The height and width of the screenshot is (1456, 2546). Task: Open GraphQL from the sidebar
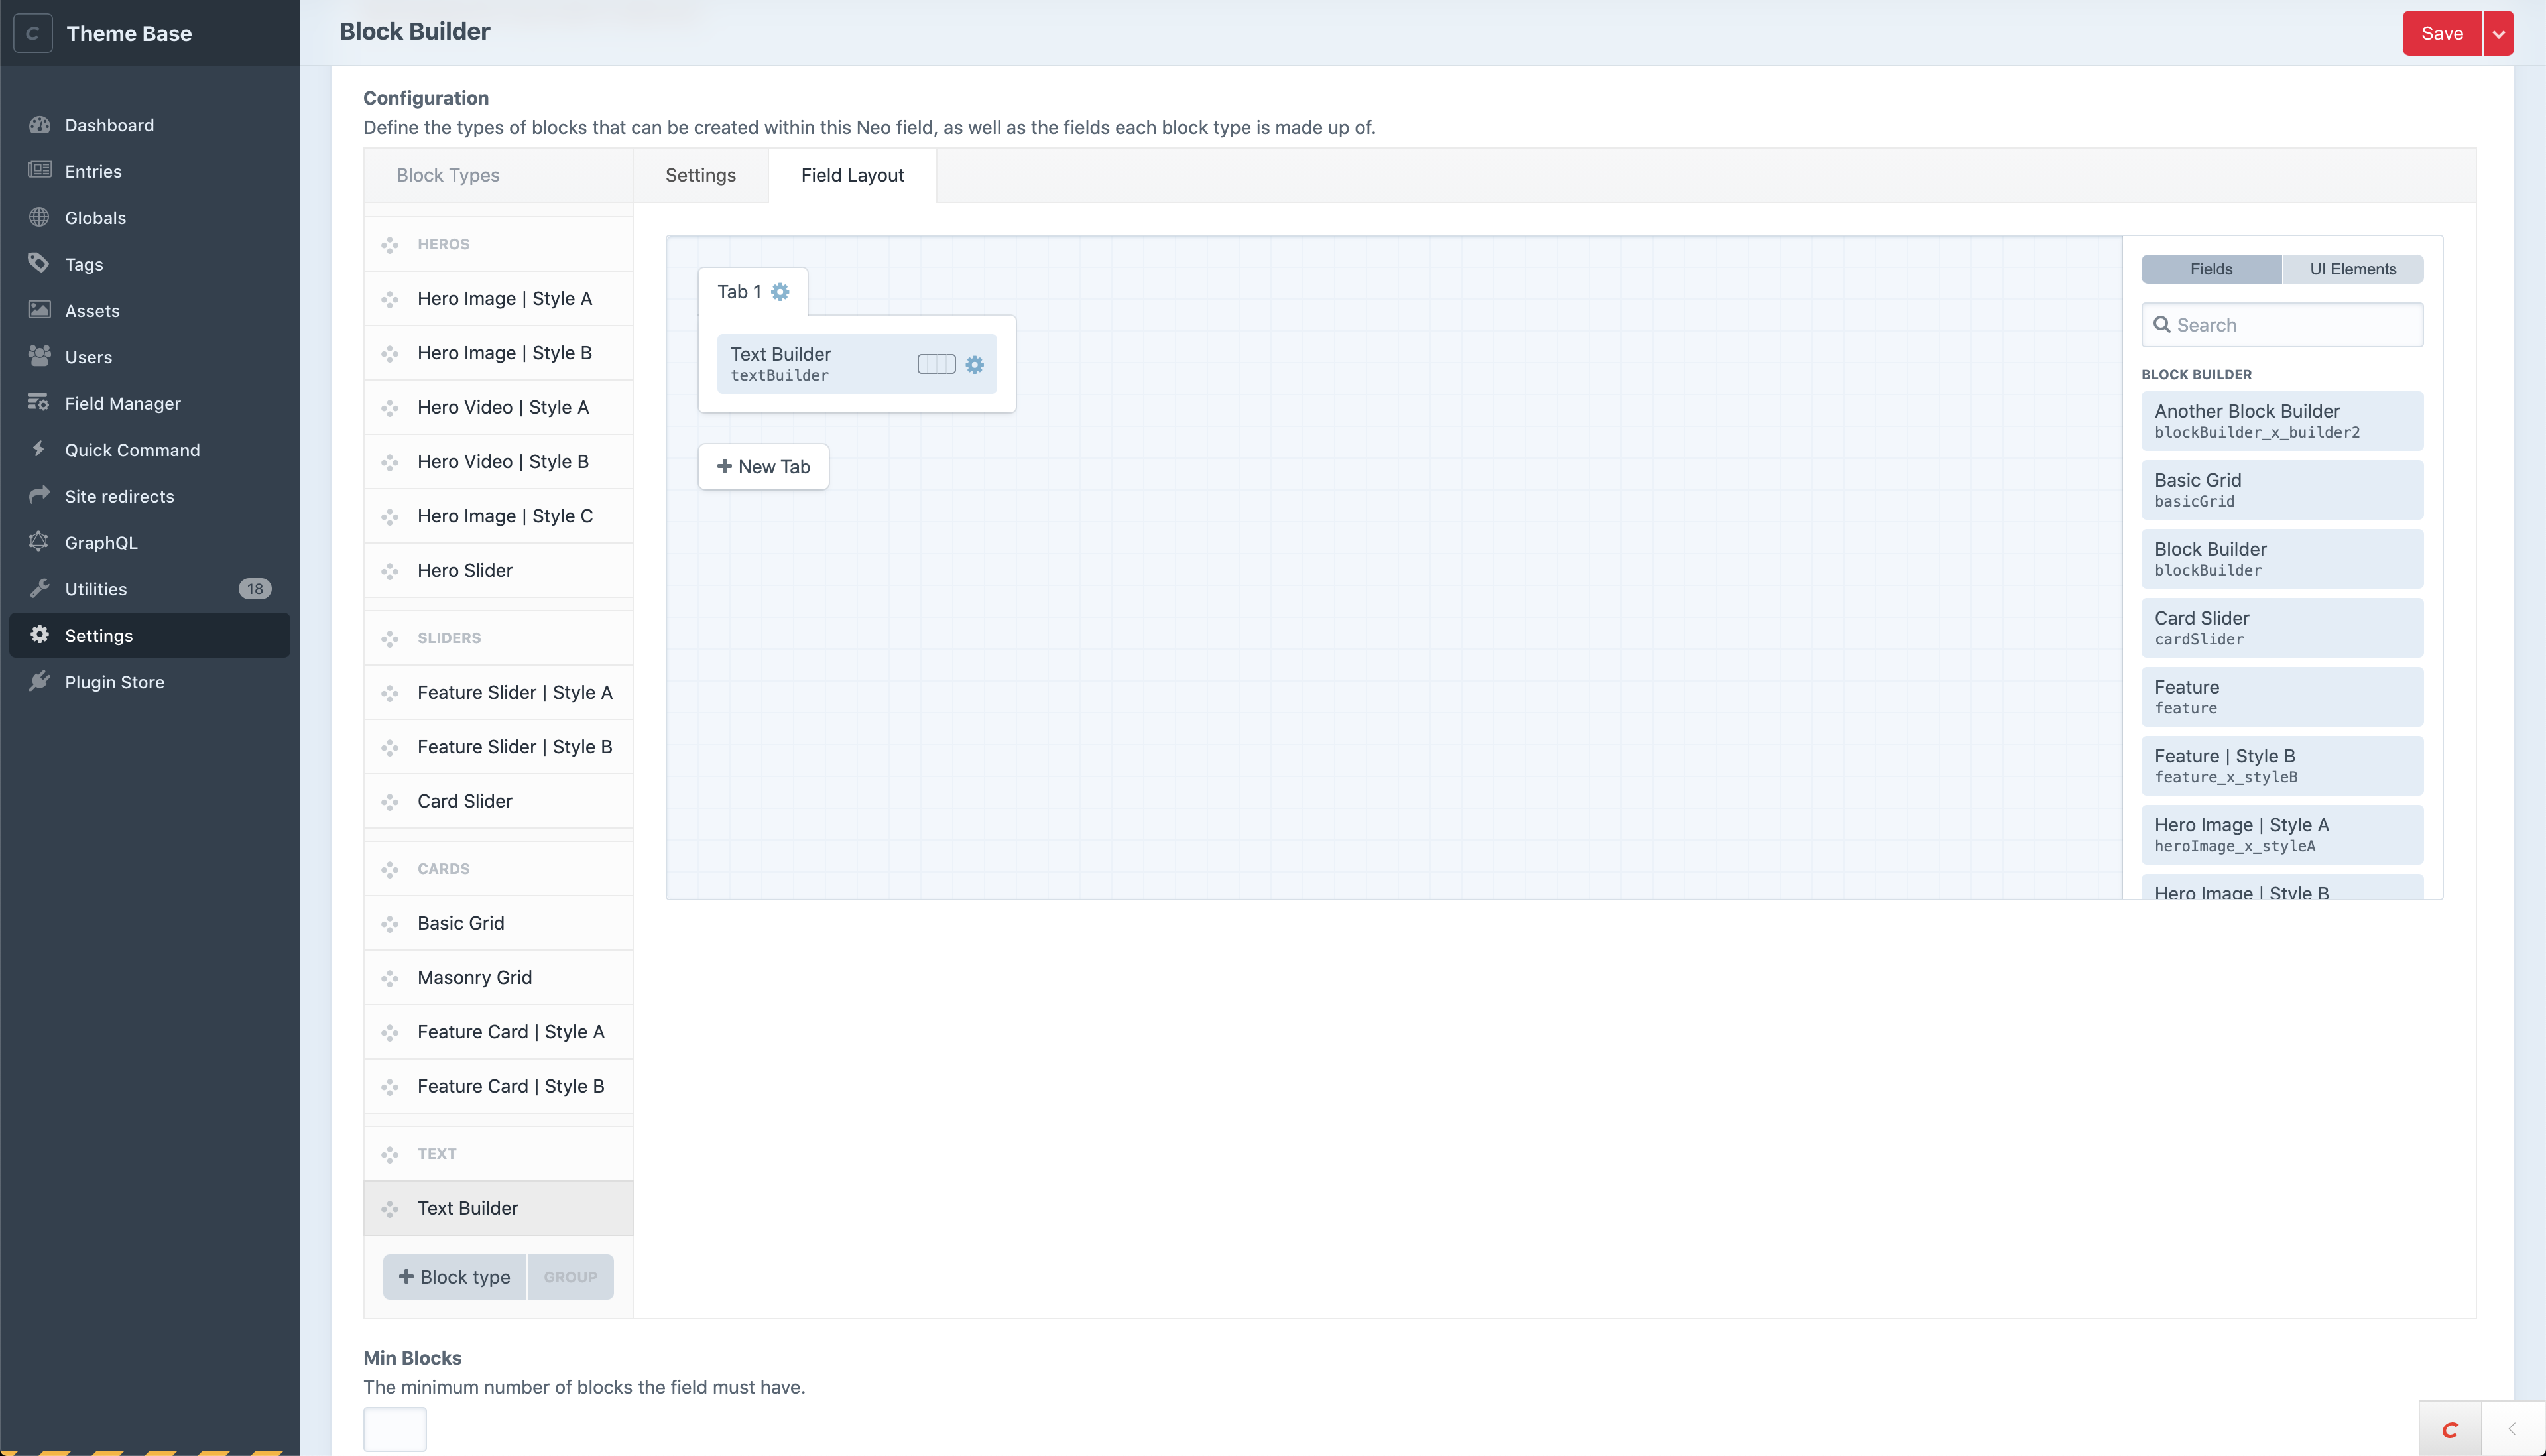tap(38, 542)
